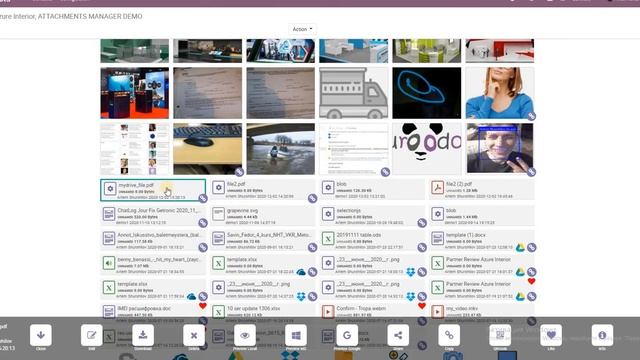
Task: Click the Preview Google G button
Action: (347, 335)
